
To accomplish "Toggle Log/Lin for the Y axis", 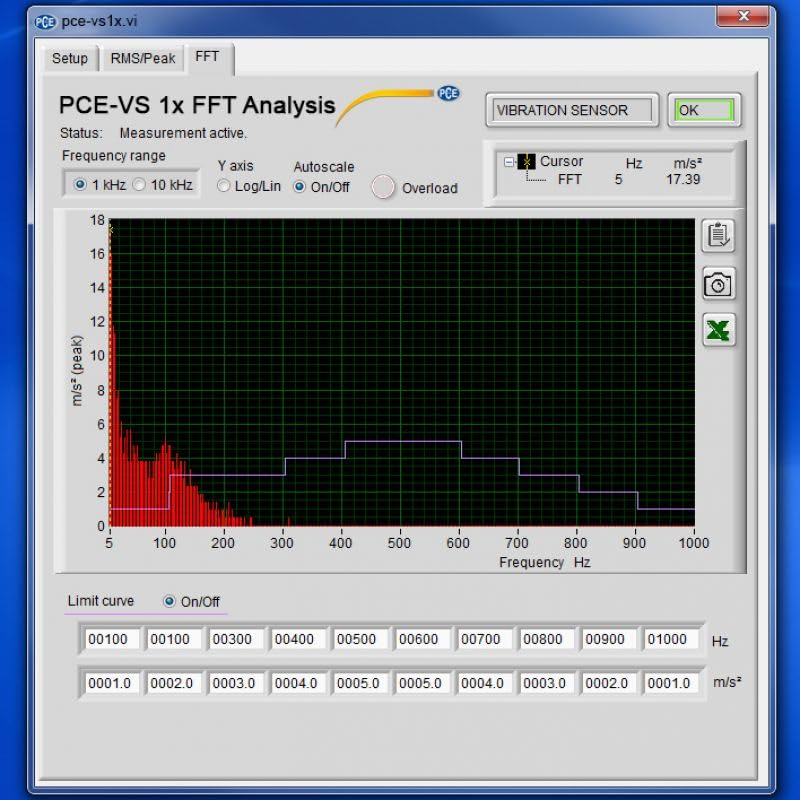I will [224, 187].
